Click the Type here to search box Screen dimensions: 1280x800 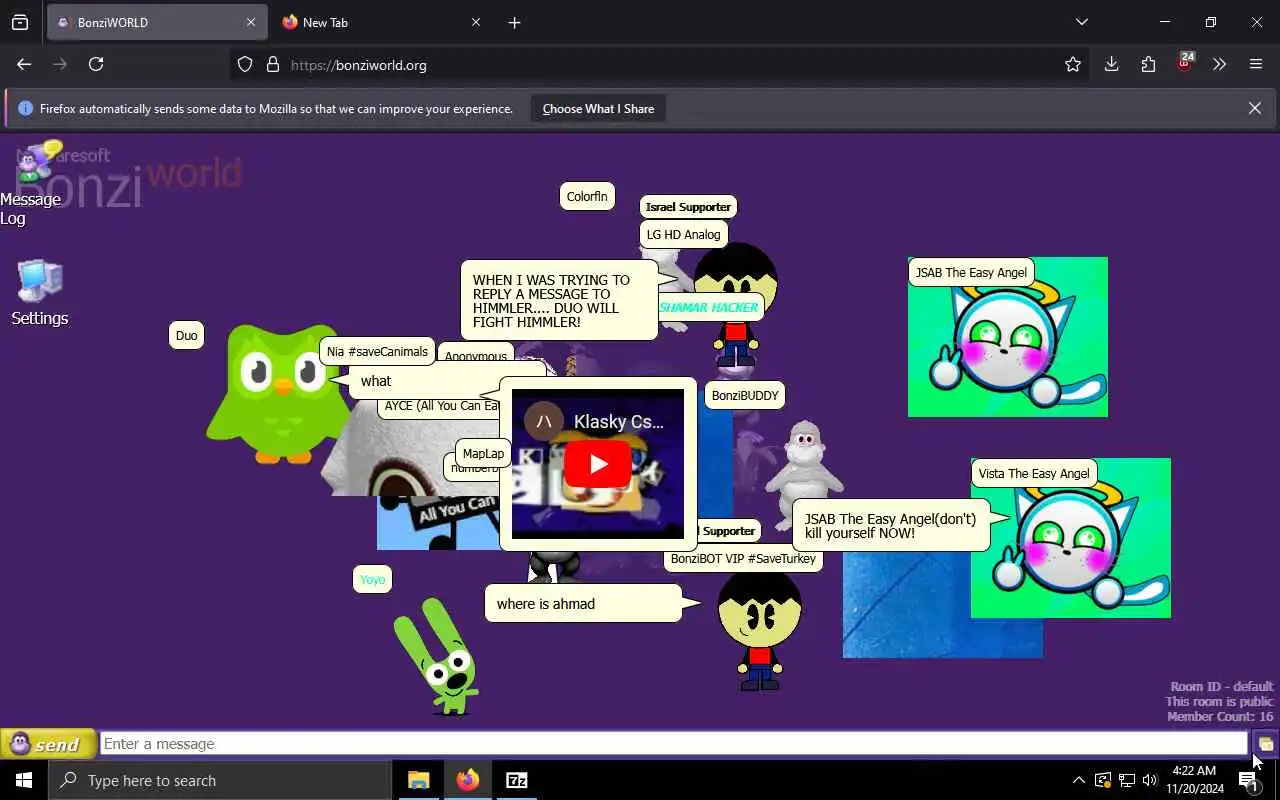point(220,780)
